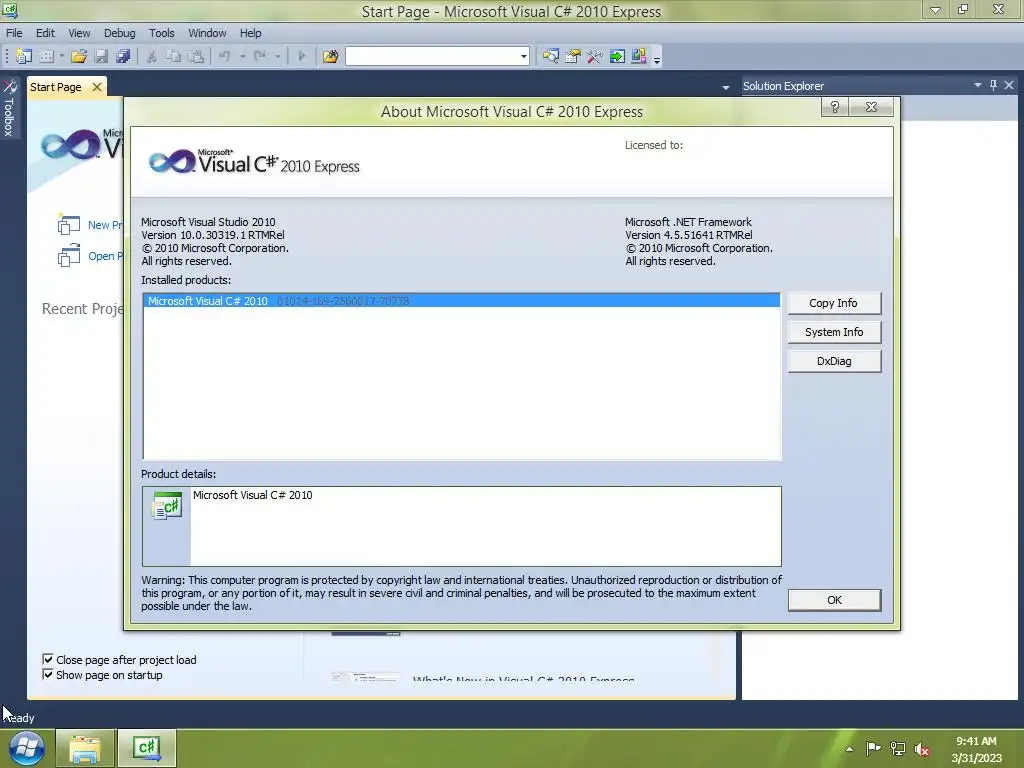
Task: Click the C# product details icon
Action: [166, 507]
